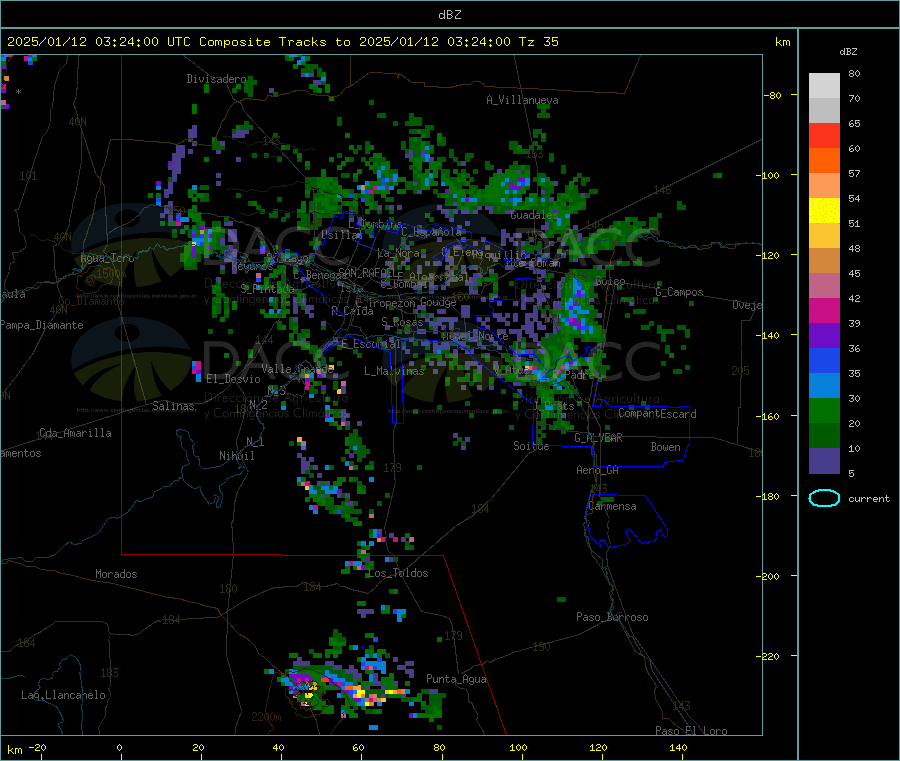Image resolution: width=900 pixels, height=761 pixels.
Task: Click the 'A_Villanueva' map label
Action: 522,100
